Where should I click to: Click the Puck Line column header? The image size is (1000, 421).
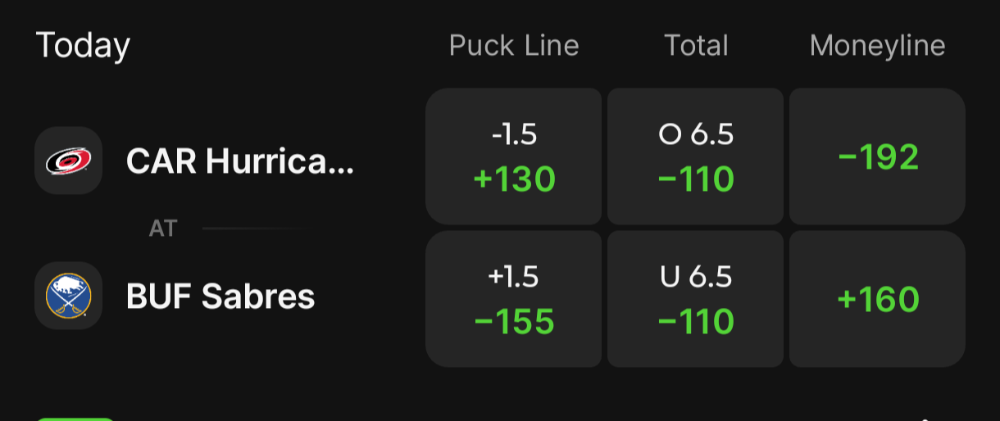(514, 46)
